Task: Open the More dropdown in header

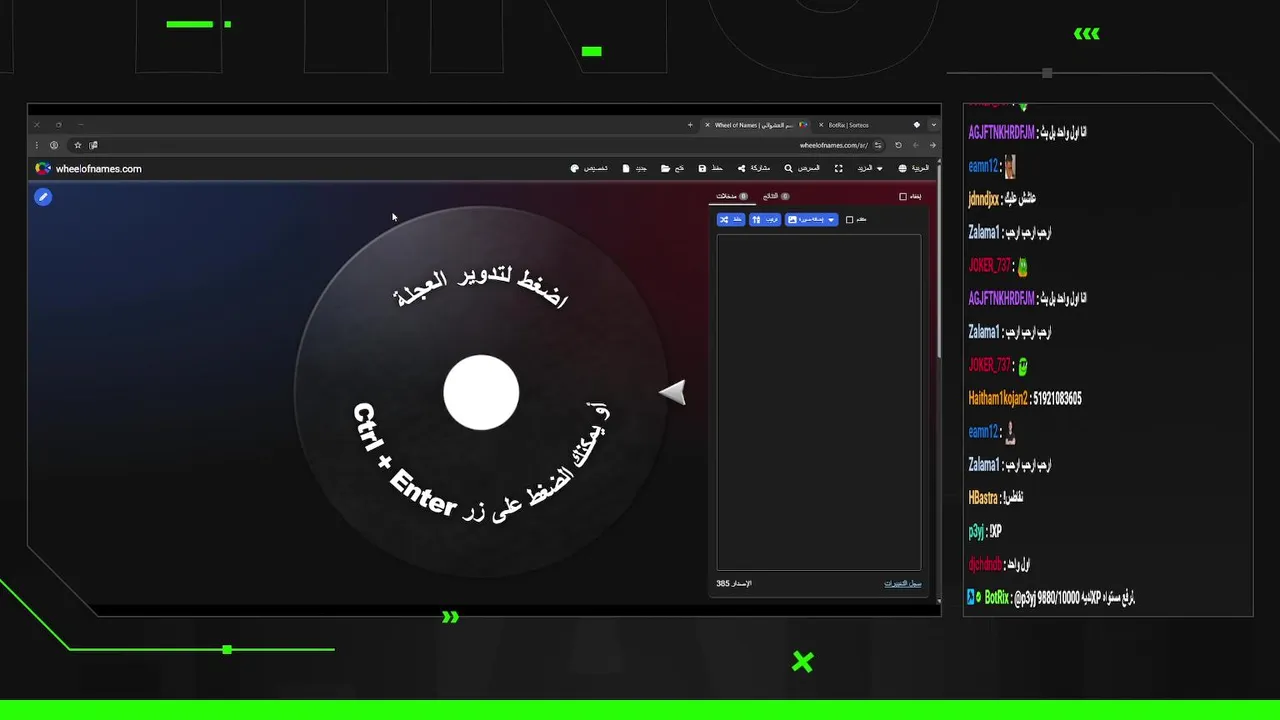Action: click(x=870, y=168)
